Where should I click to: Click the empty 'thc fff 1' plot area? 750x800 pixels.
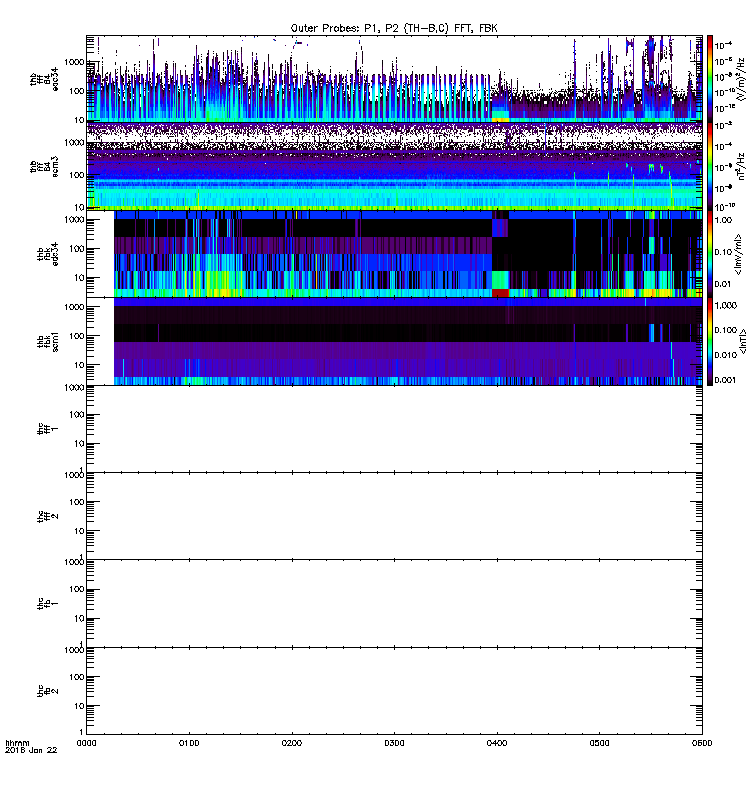click(394, 429)
